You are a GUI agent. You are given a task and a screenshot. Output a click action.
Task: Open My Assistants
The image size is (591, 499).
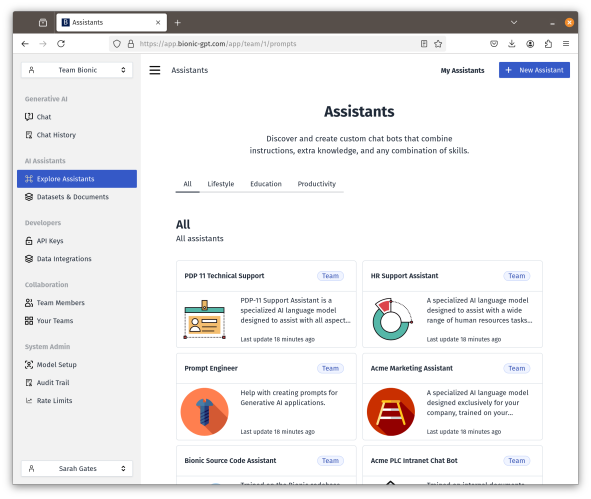coord(462,70)
